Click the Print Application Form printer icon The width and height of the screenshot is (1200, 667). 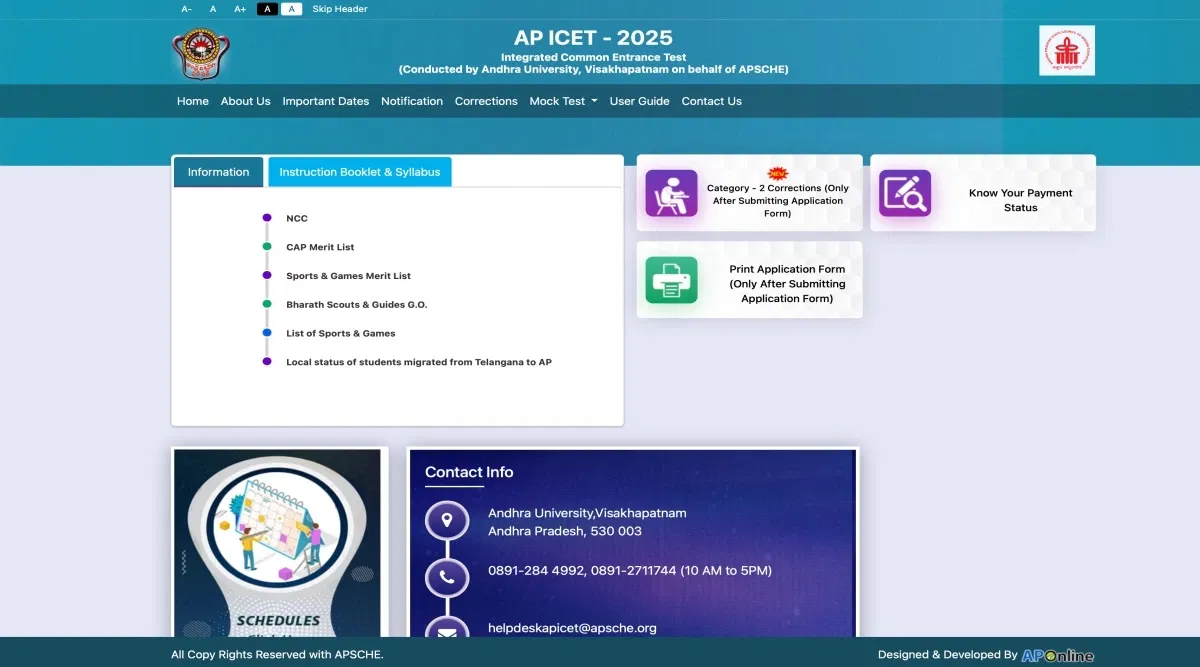click(671, 280)
